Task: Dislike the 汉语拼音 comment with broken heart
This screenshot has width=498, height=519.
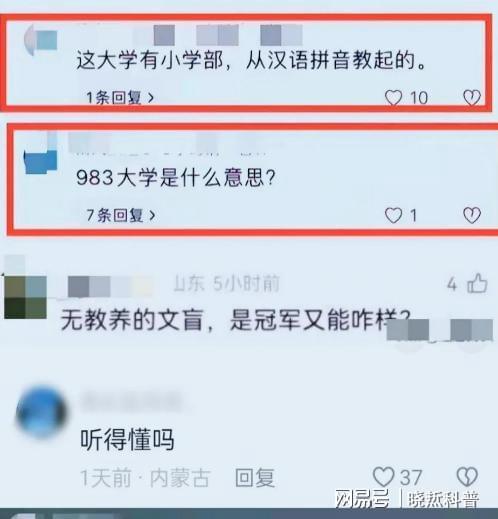Action: [472, 98]
